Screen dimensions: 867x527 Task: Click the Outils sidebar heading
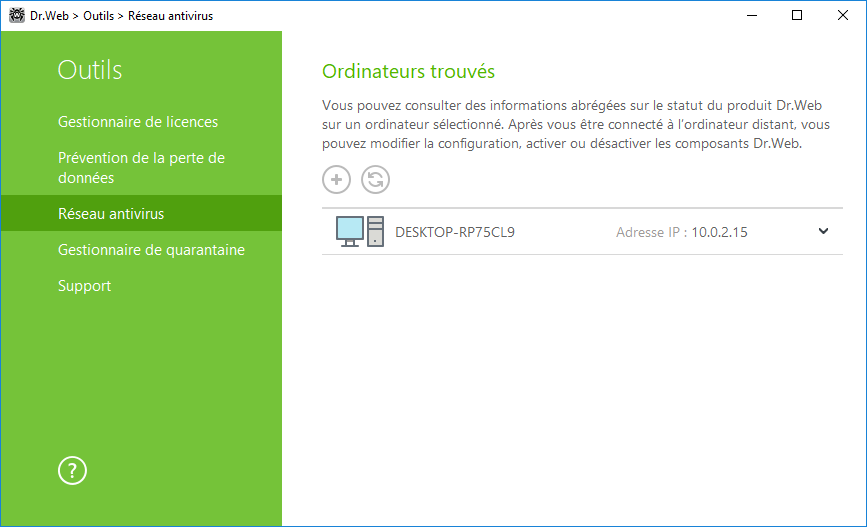tap(90, 70)
